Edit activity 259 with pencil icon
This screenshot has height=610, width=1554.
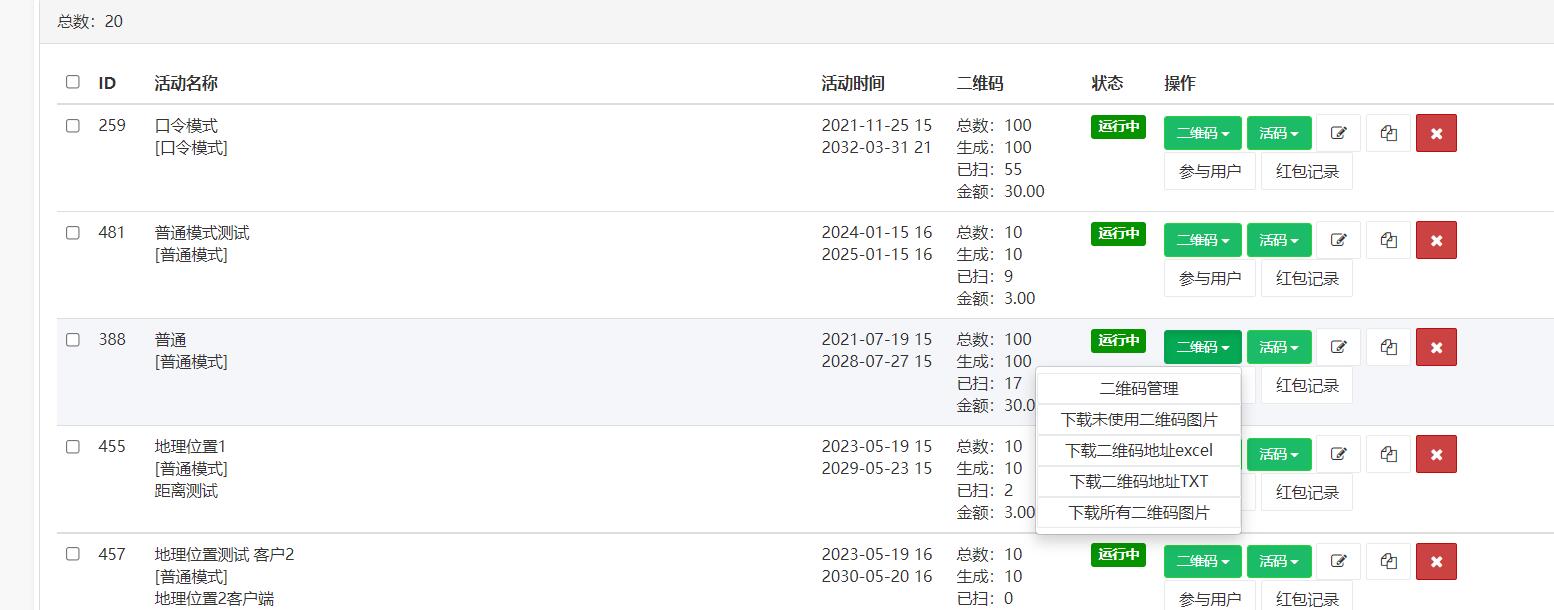pos(1338,133)
